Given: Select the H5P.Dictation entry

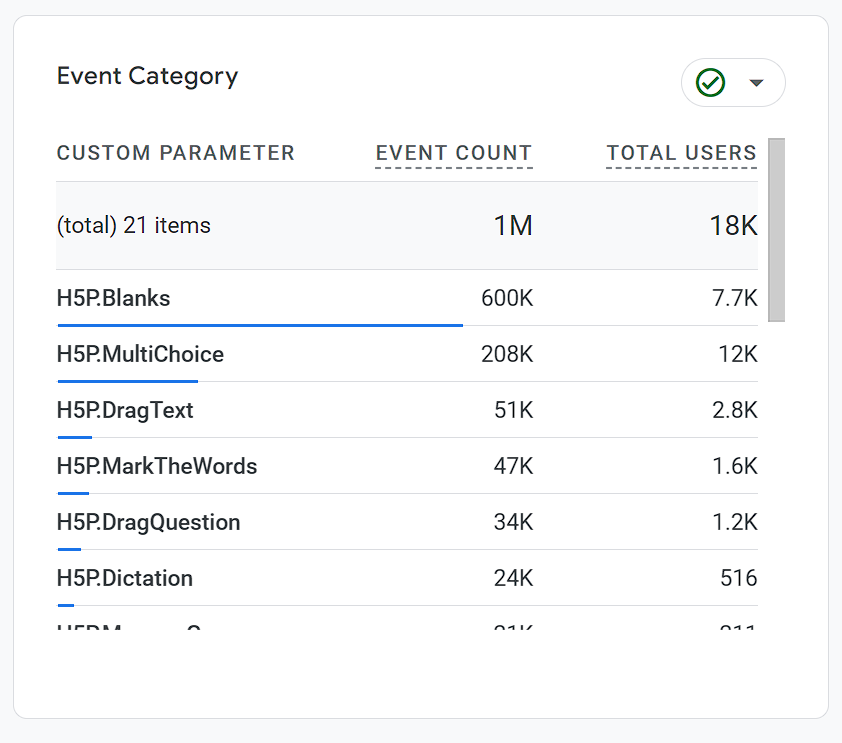Looking at the screenshot, I should pos(124,578).
